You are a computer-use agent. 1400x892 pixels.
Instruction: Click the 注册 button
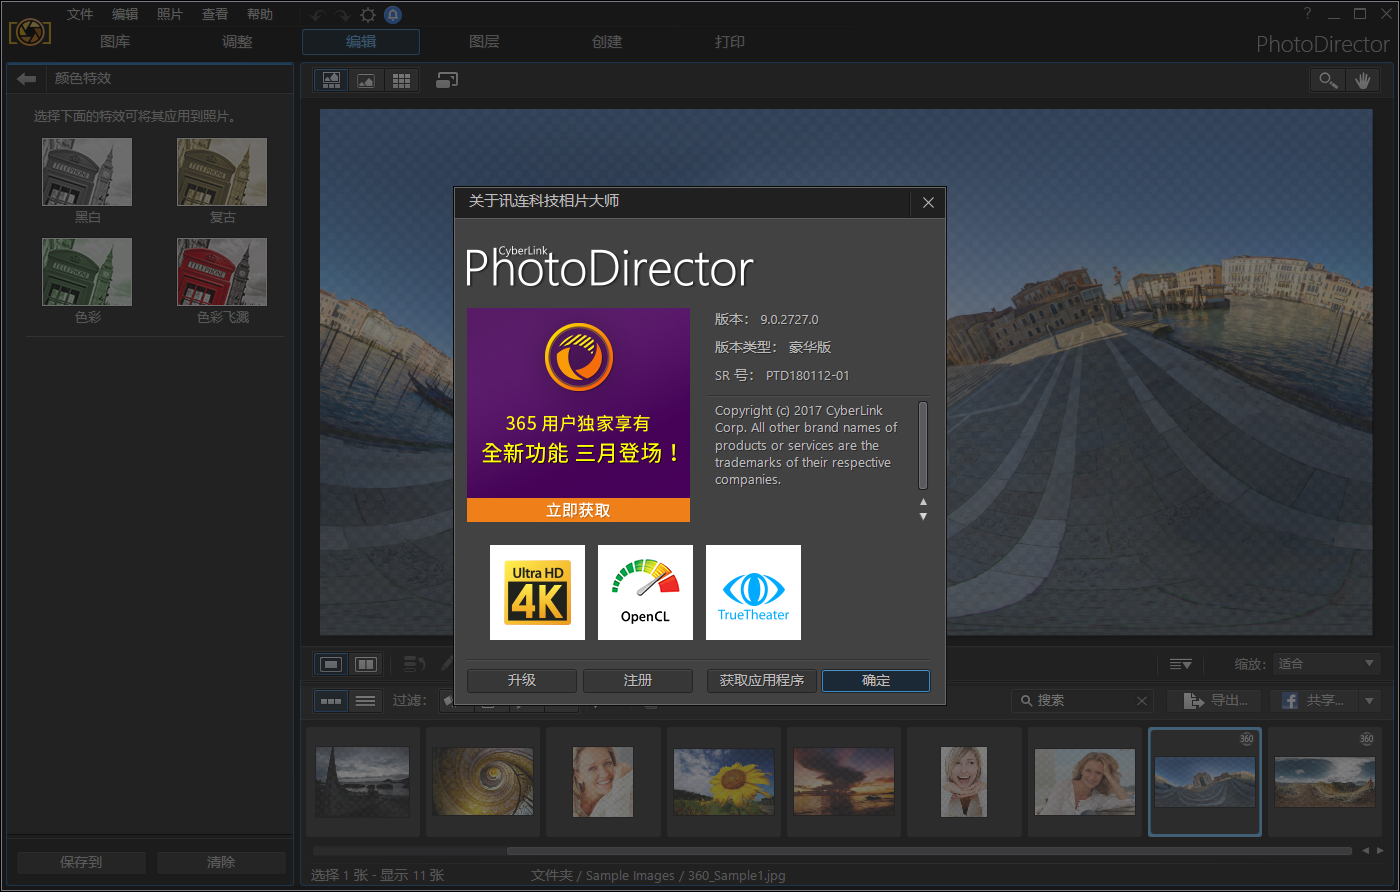(x=638, y=680)
